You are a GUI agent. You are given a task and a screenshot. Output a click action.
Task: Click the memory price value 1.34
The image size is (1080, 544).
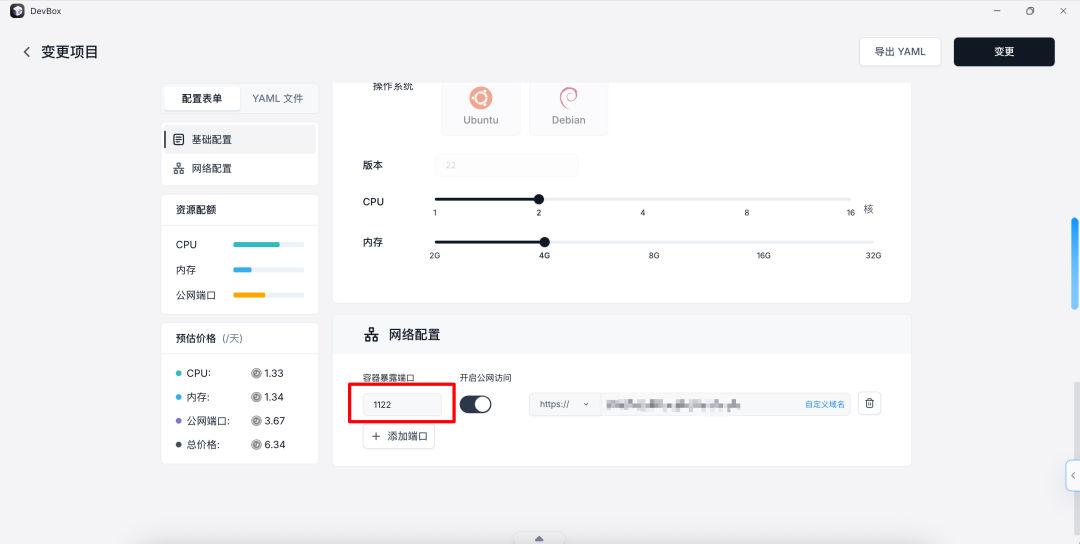[273, 397]
